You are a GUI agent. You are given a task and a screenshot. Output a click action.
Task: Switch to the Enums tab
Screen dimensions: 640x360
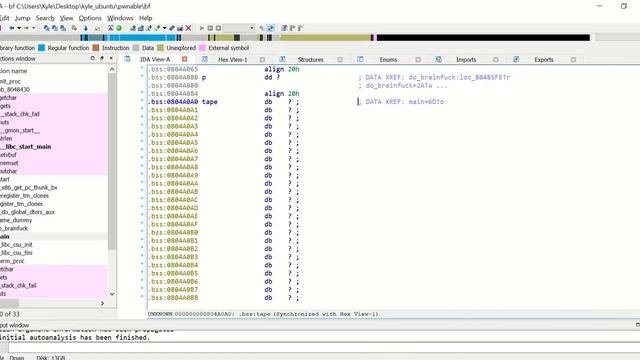388,60
